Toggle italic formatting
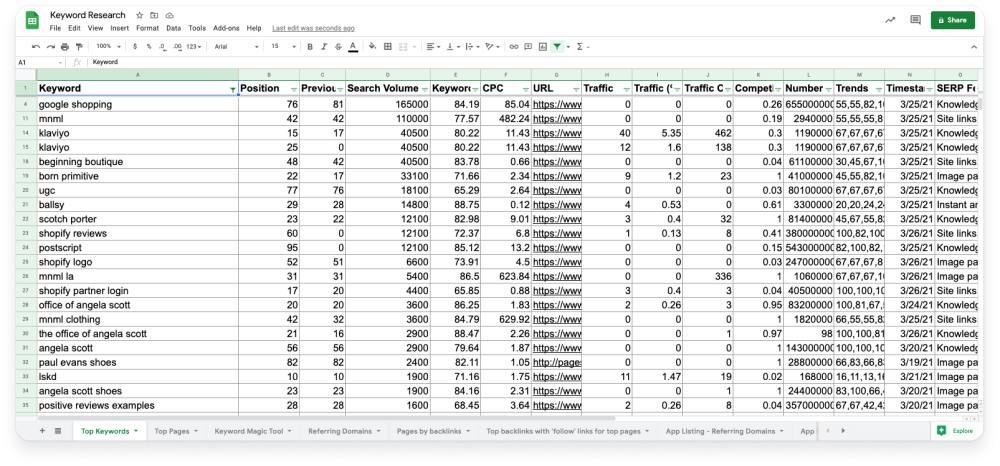 pos(324,47)
